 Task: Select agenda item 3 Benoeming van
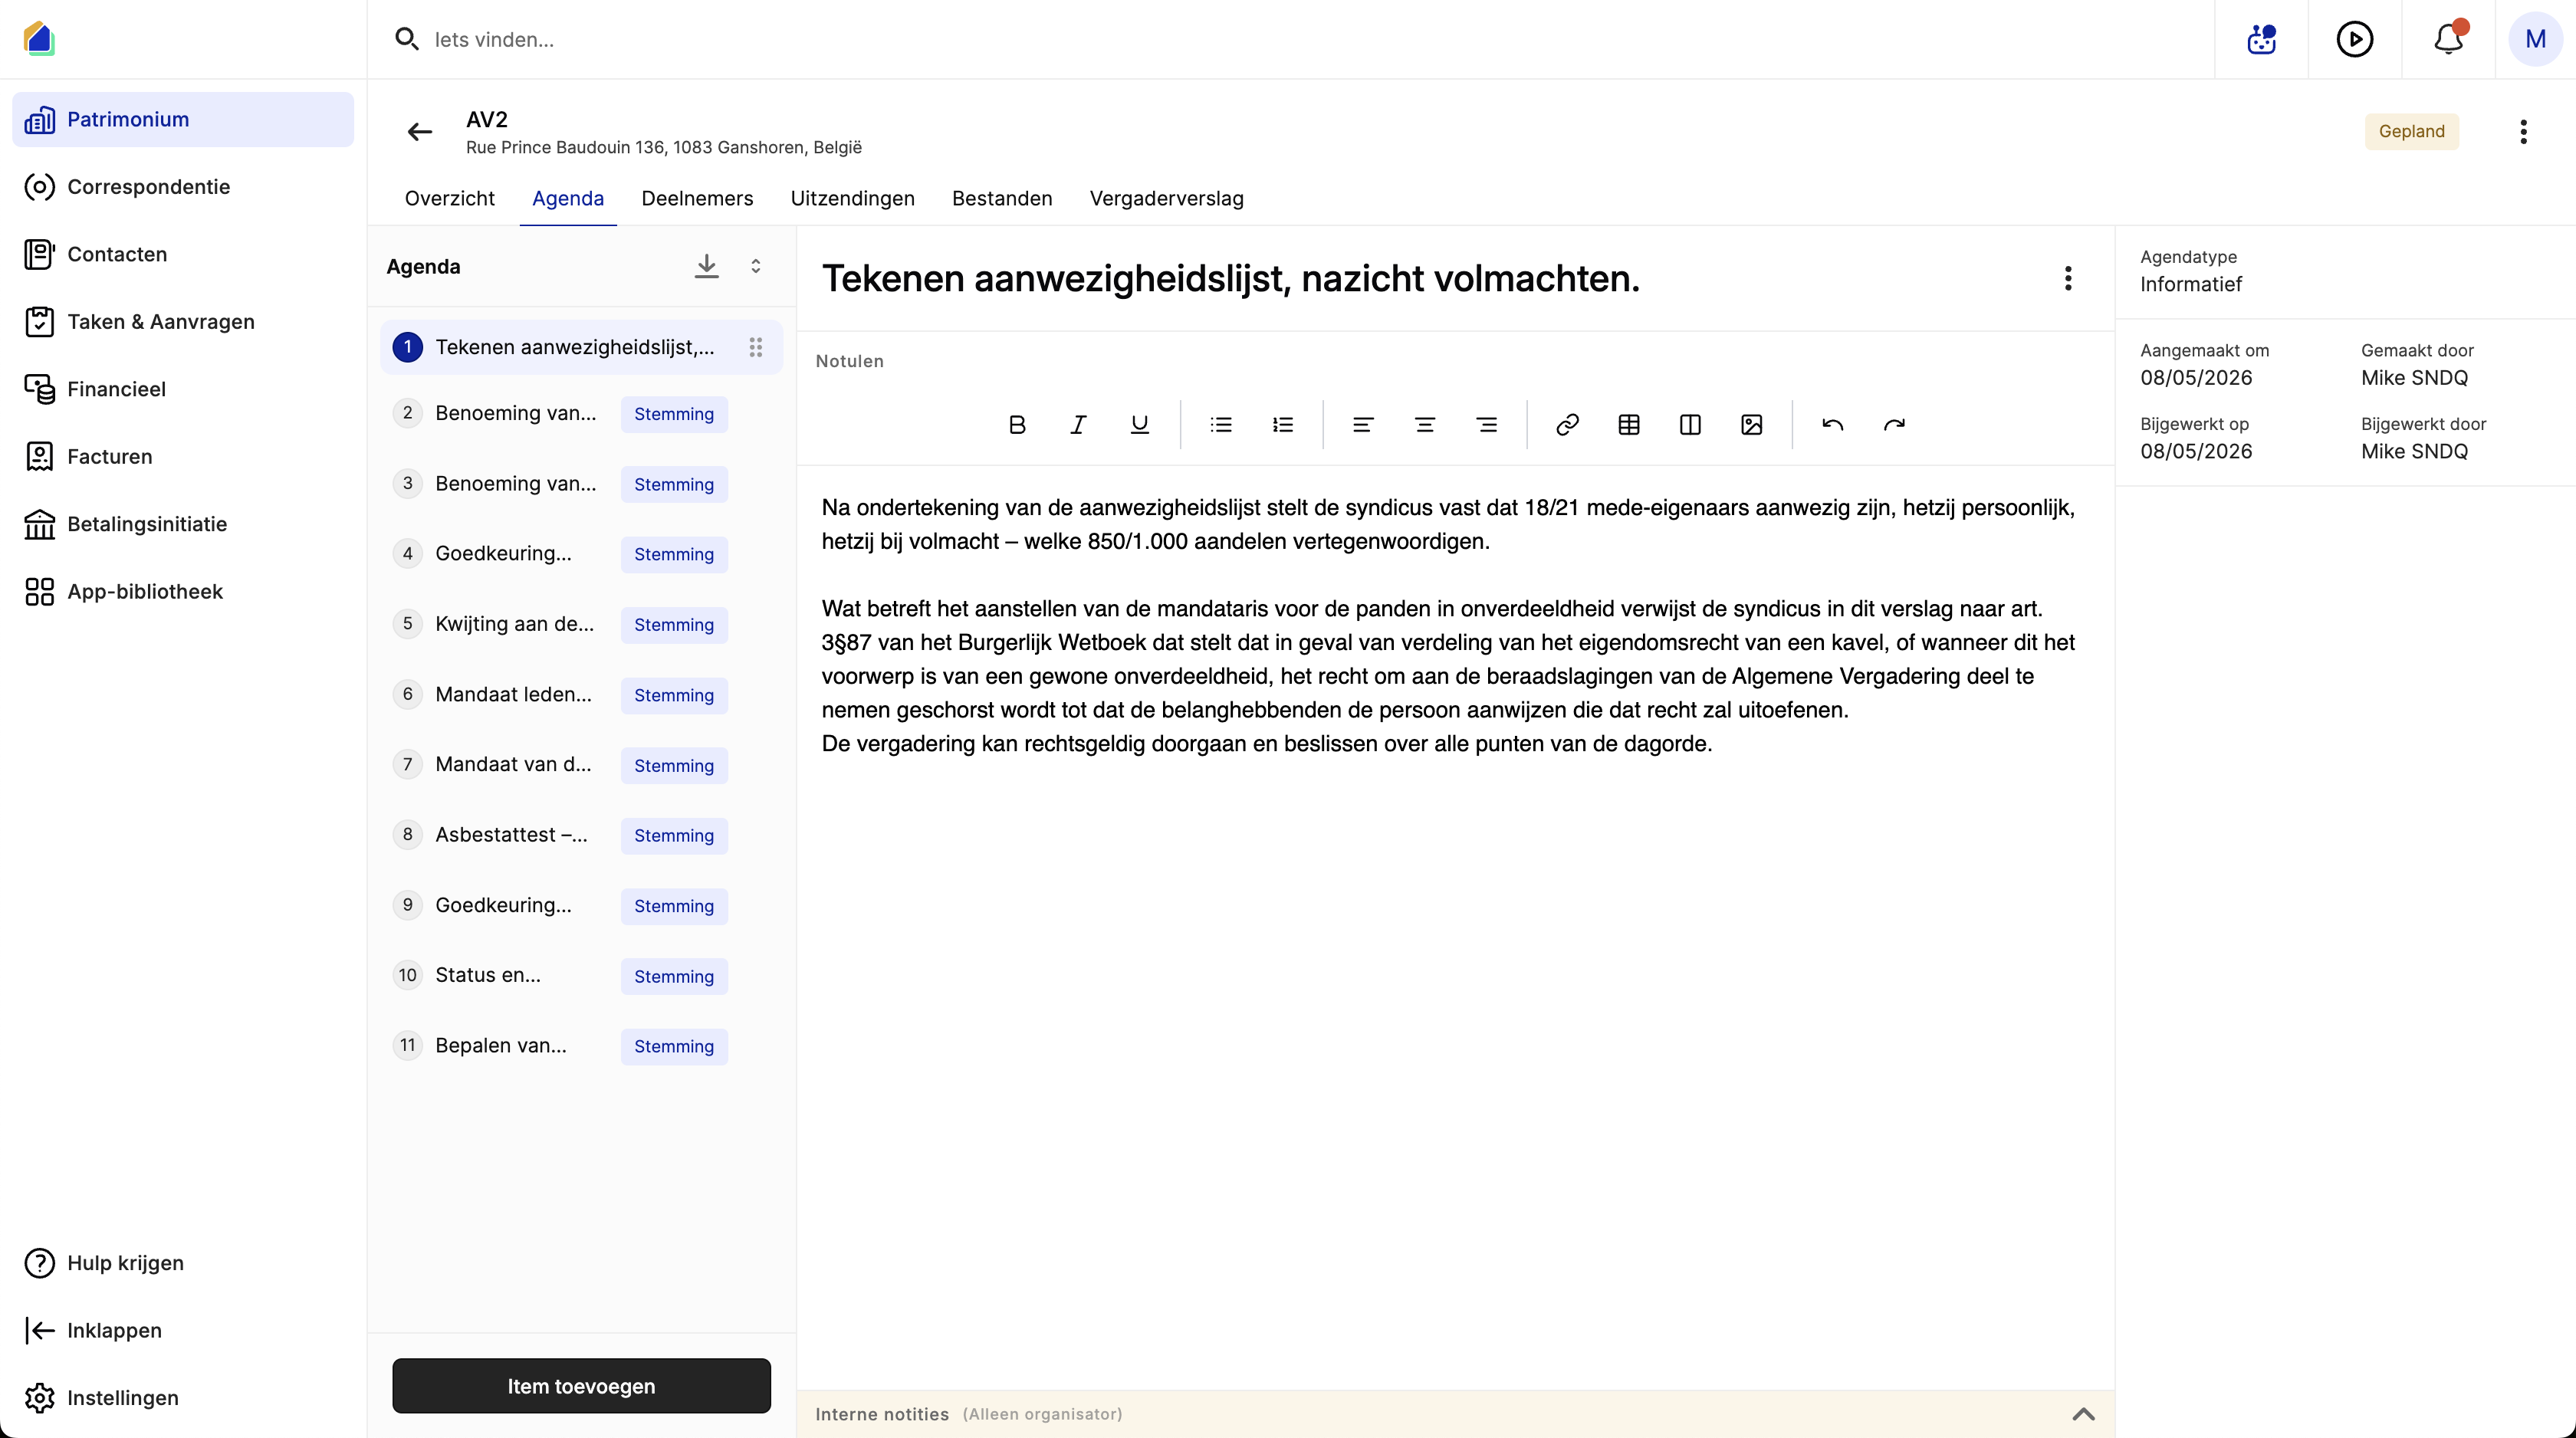581,484
